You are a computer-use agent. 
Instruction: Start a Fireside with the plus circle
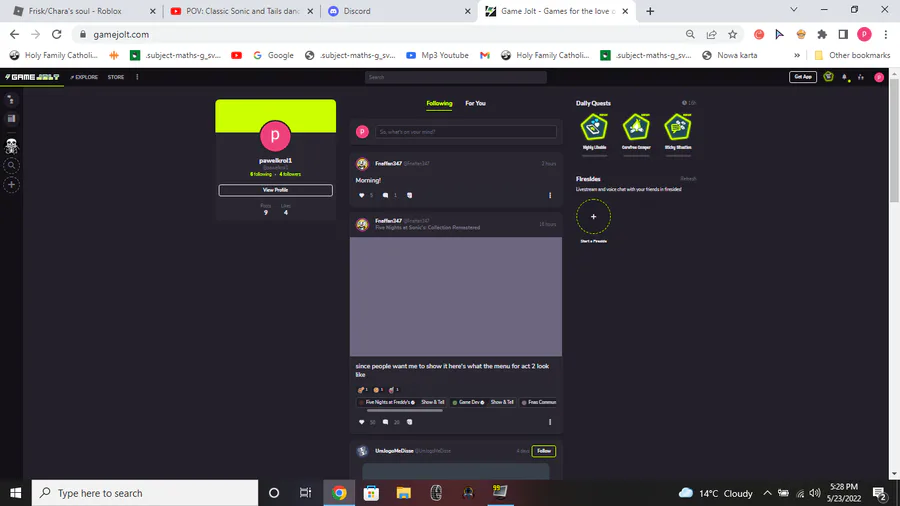pos(593,217)
